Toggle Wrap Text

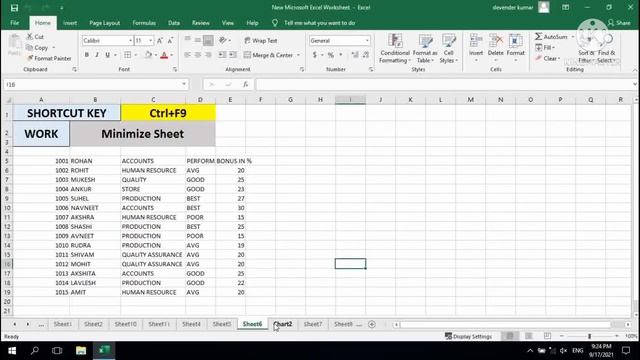tap(261, 40)
